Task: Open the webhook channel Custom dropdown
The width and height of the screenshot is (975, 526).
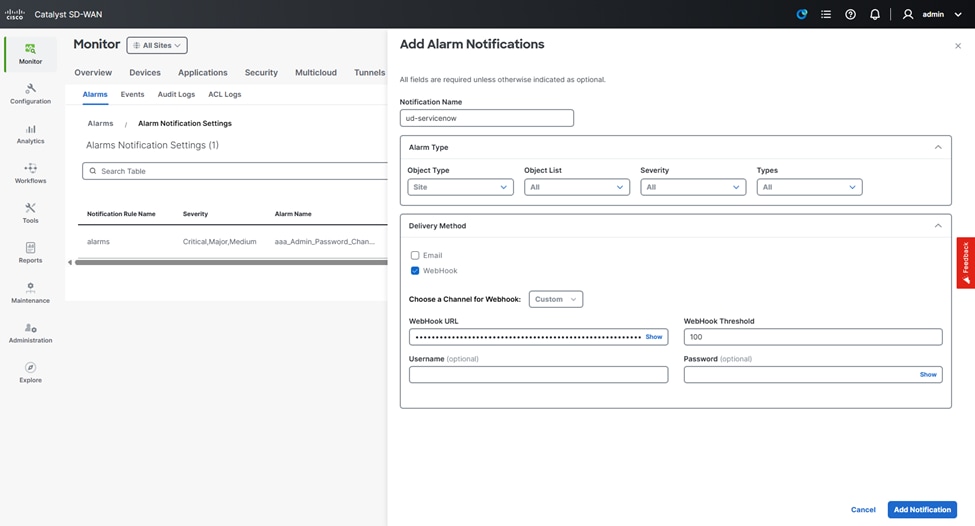Action: click(555, 299)
